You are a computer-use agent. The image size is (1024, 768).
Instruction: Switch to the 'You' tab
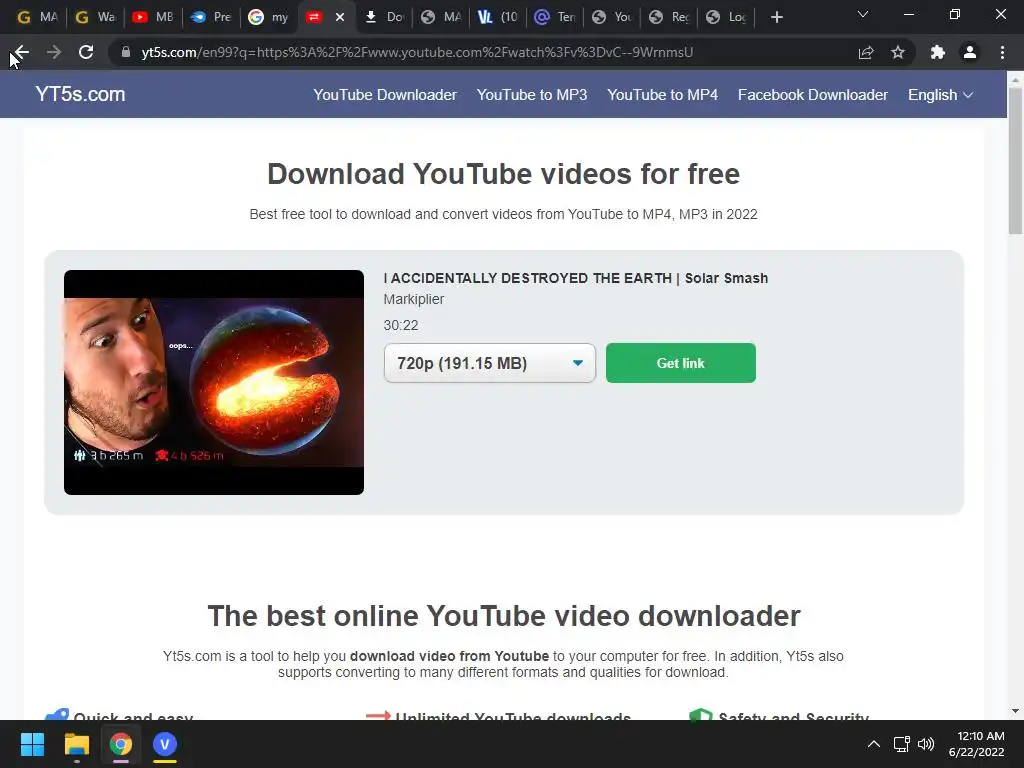[612, 17]
